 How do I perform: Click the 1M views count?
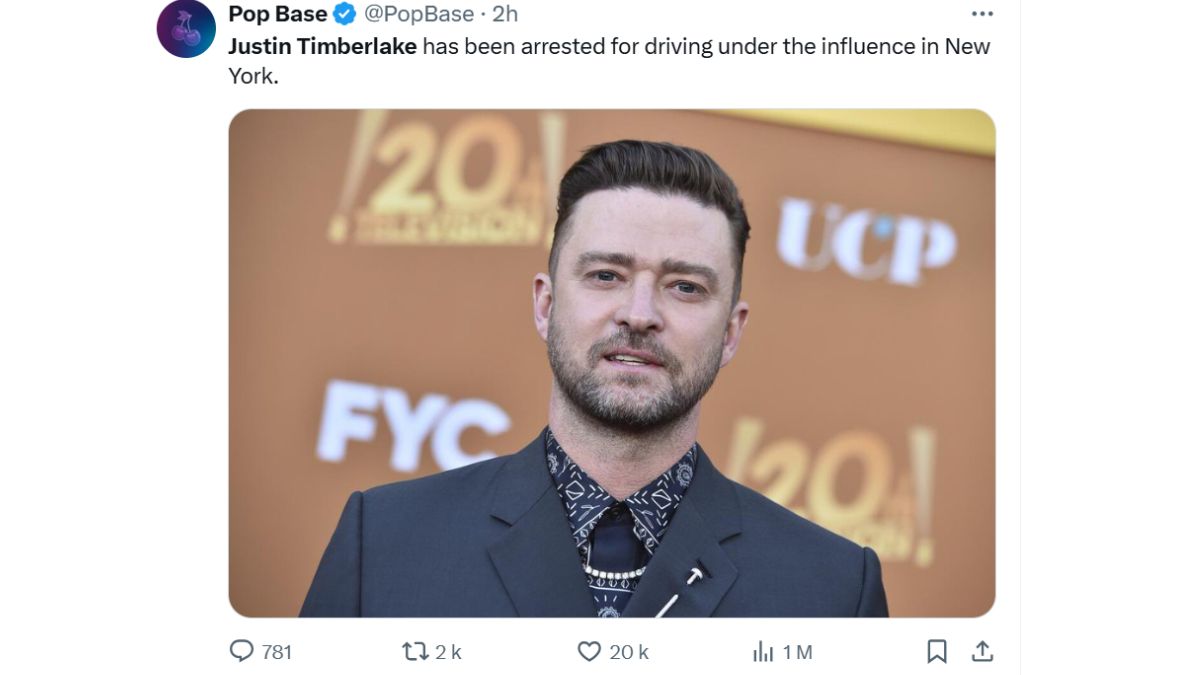pyautogui.click(x=798, y=650)
